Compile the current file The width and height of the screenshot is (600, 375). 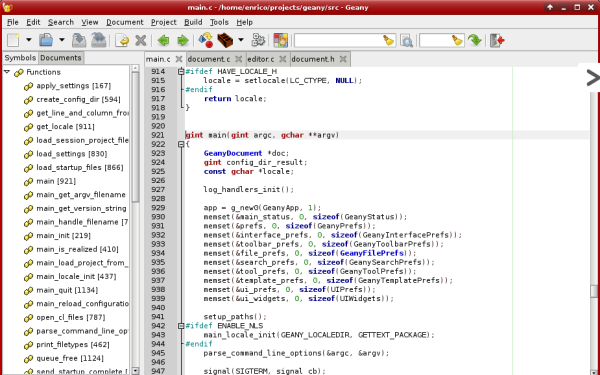(x=206, y=40)
